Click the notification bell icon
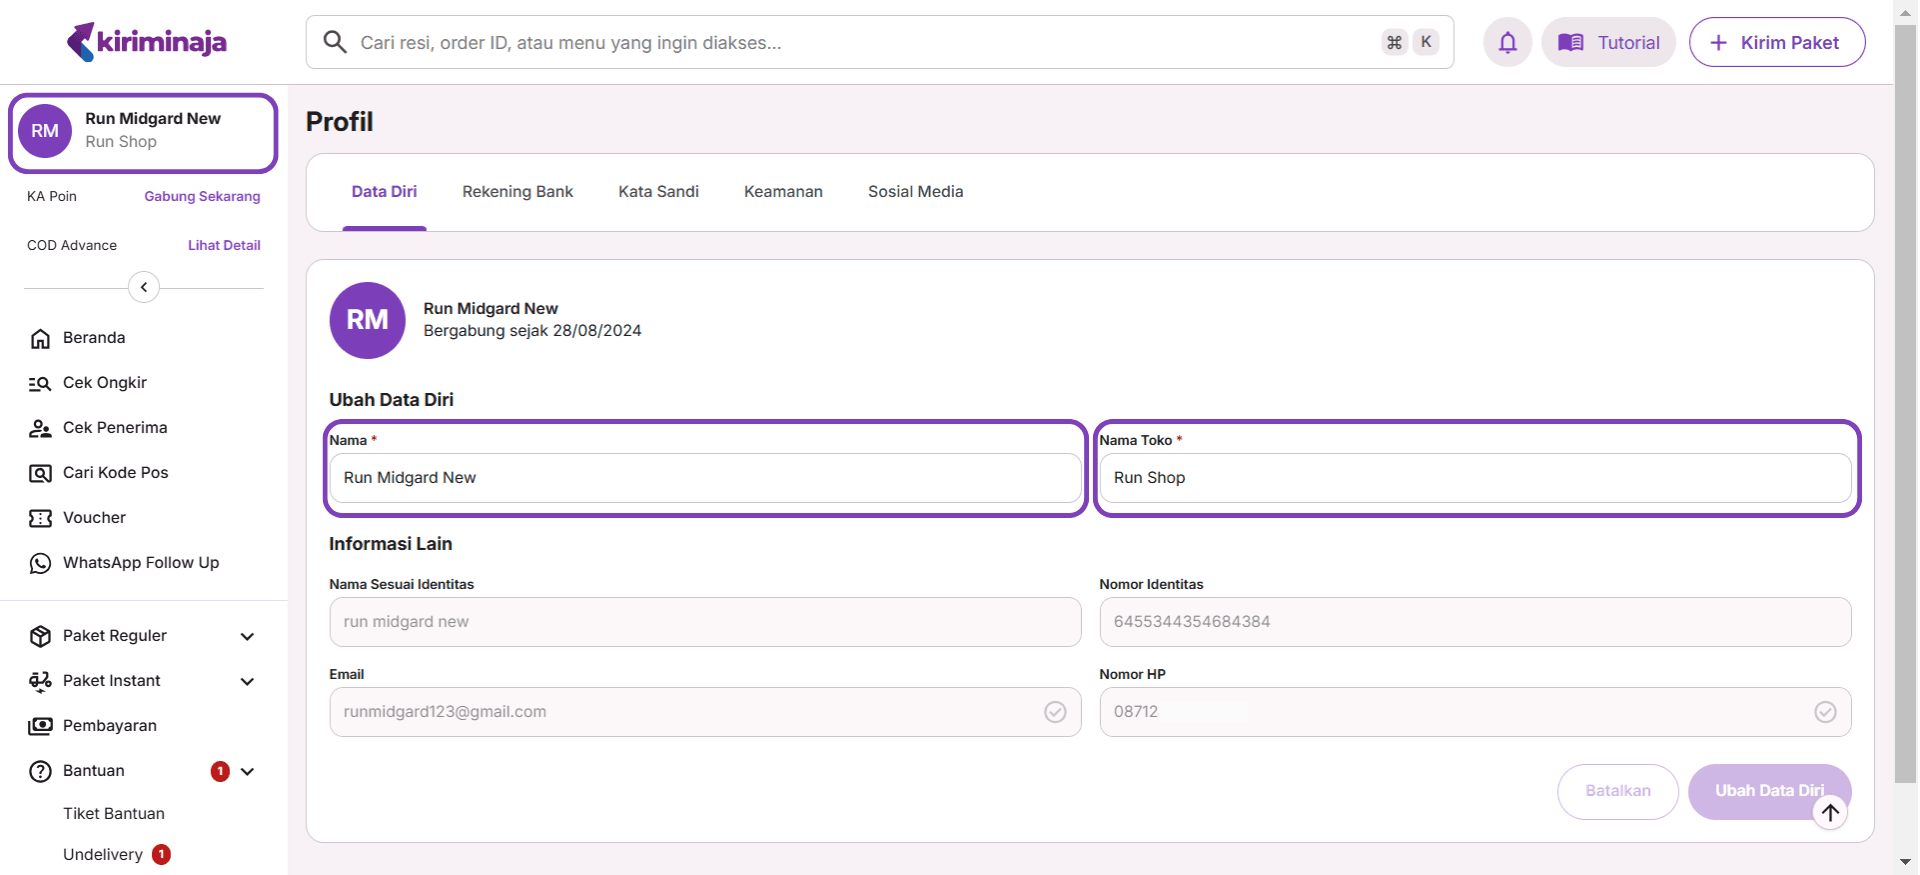The image size is (1920, 875). point(1507,42)
